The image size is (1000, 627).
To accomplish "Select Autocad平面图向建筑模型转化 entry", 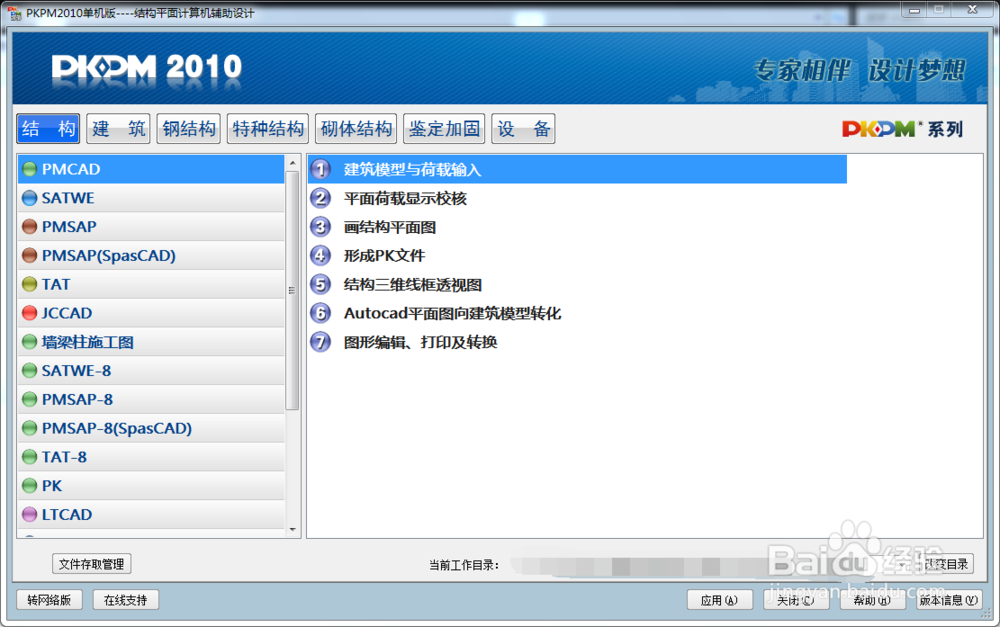I will tap(452, 313).
